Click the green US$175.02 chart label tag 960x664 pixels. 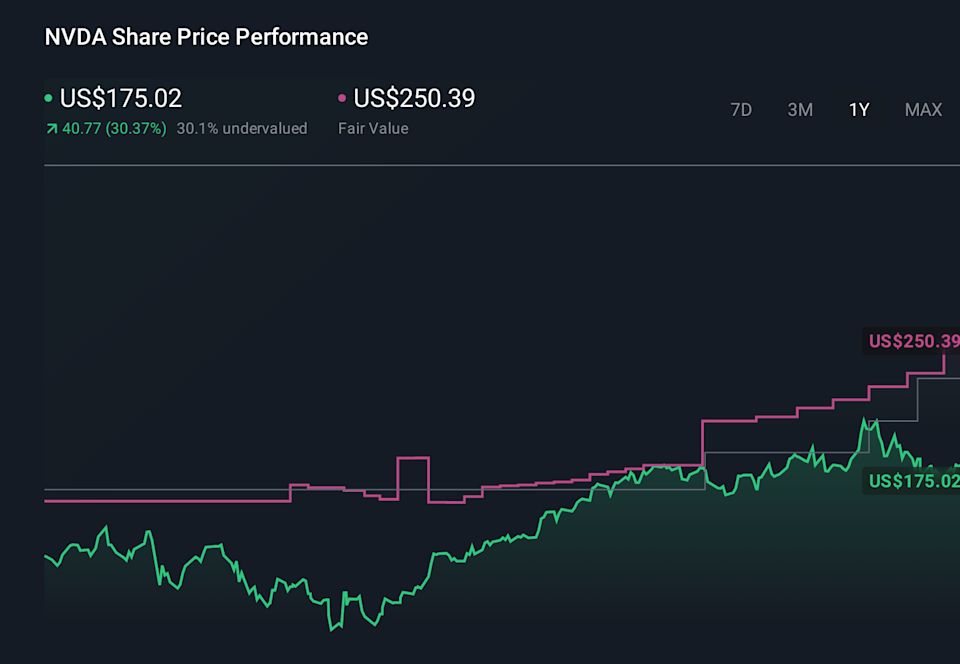(x=912, y=481)
